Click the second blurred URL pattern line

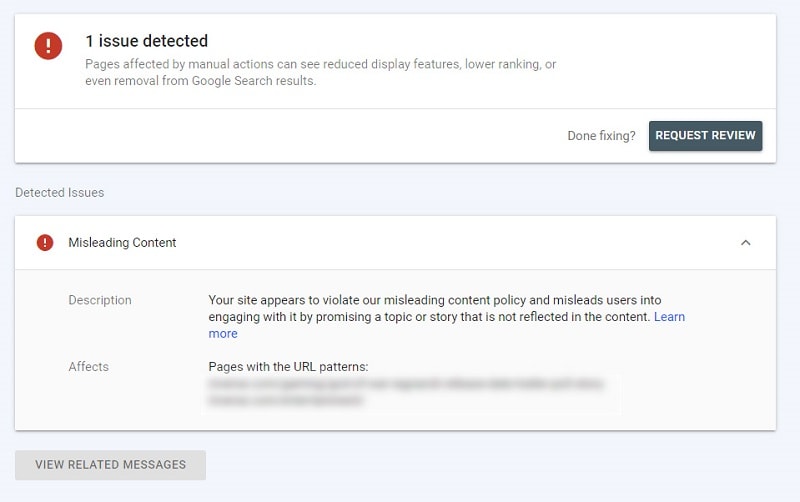click(x=286, y=400)
